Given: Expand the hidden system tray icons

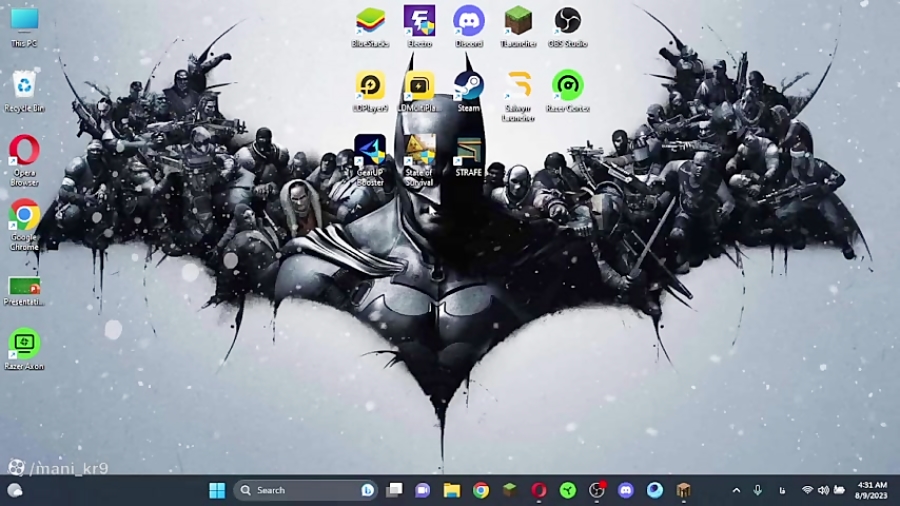Looking at the screenshot, I should pyautogui.click(x=736, y=491).
